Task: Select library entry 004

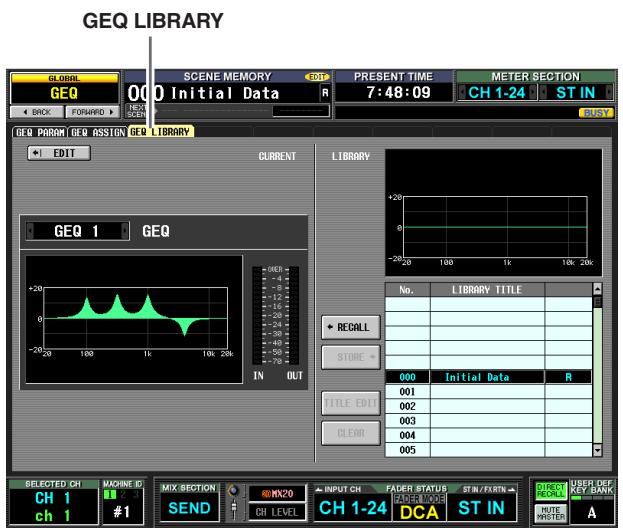Action: click(488, 435)
